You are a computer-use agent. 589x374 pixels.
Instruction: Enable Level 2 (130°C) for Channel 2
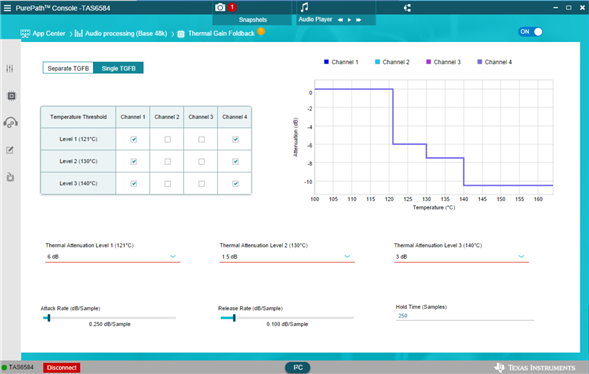click(x=168, y=161)
